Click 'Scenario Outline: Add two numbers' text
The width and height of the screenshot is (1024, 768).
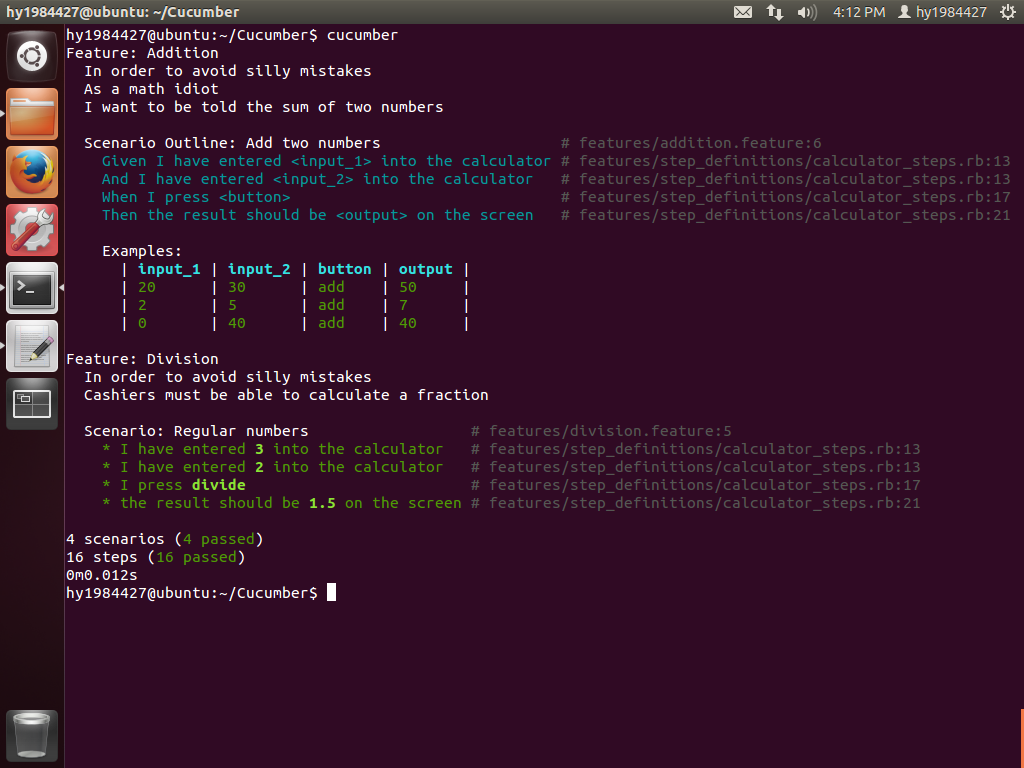[232, 143]
